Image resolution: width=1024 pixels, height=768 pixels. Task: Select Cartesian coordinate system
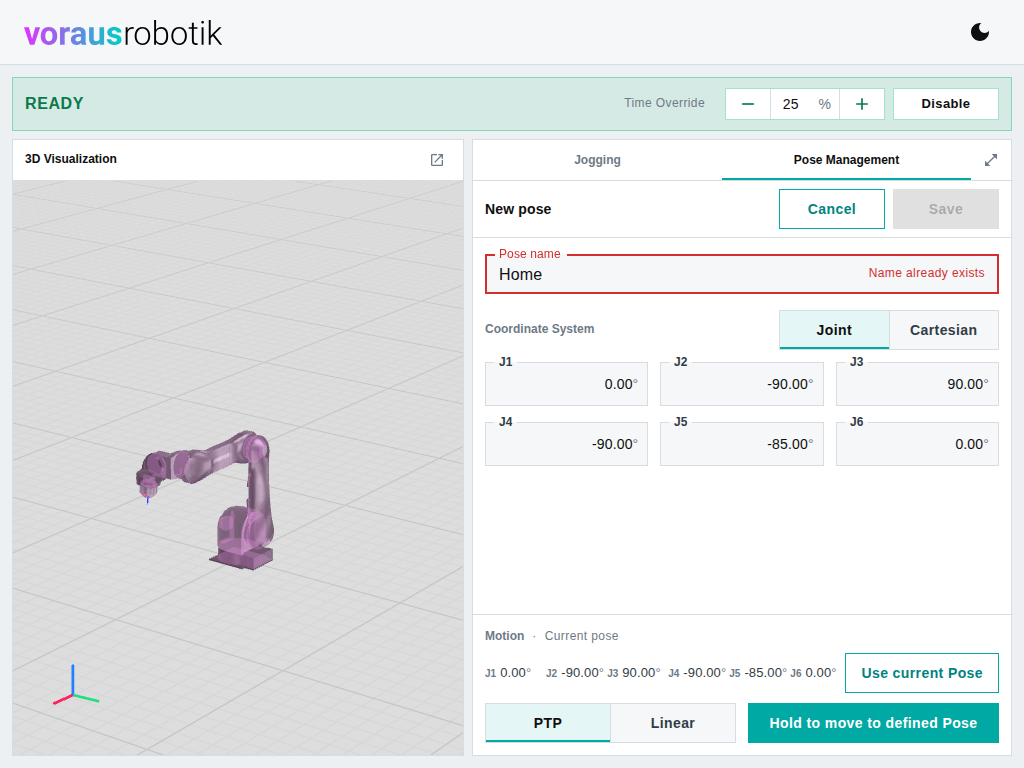coord(943,330)
